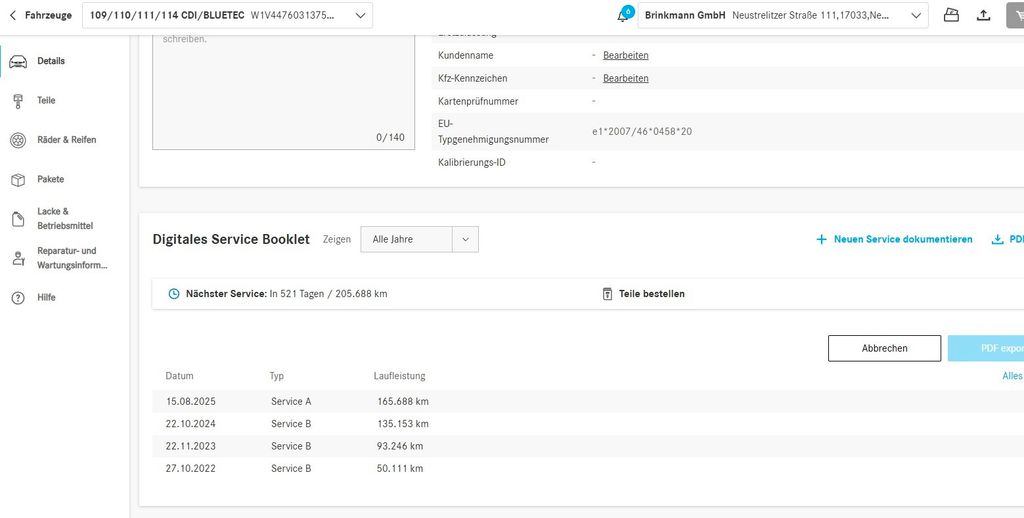Expand the Alle Jahre year filter
The image size is (1024, 518).
click(465, 239)
